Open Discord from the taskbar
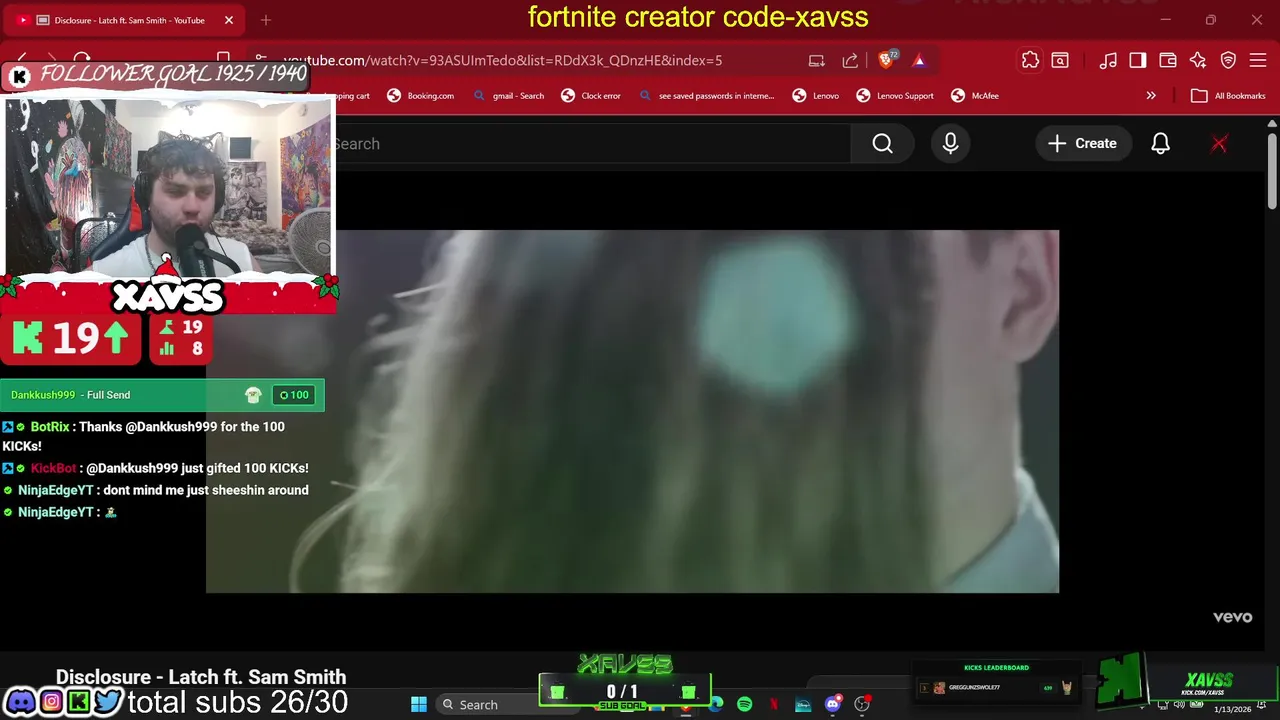This screenshot has width=1280, height=720. point(832,704)
